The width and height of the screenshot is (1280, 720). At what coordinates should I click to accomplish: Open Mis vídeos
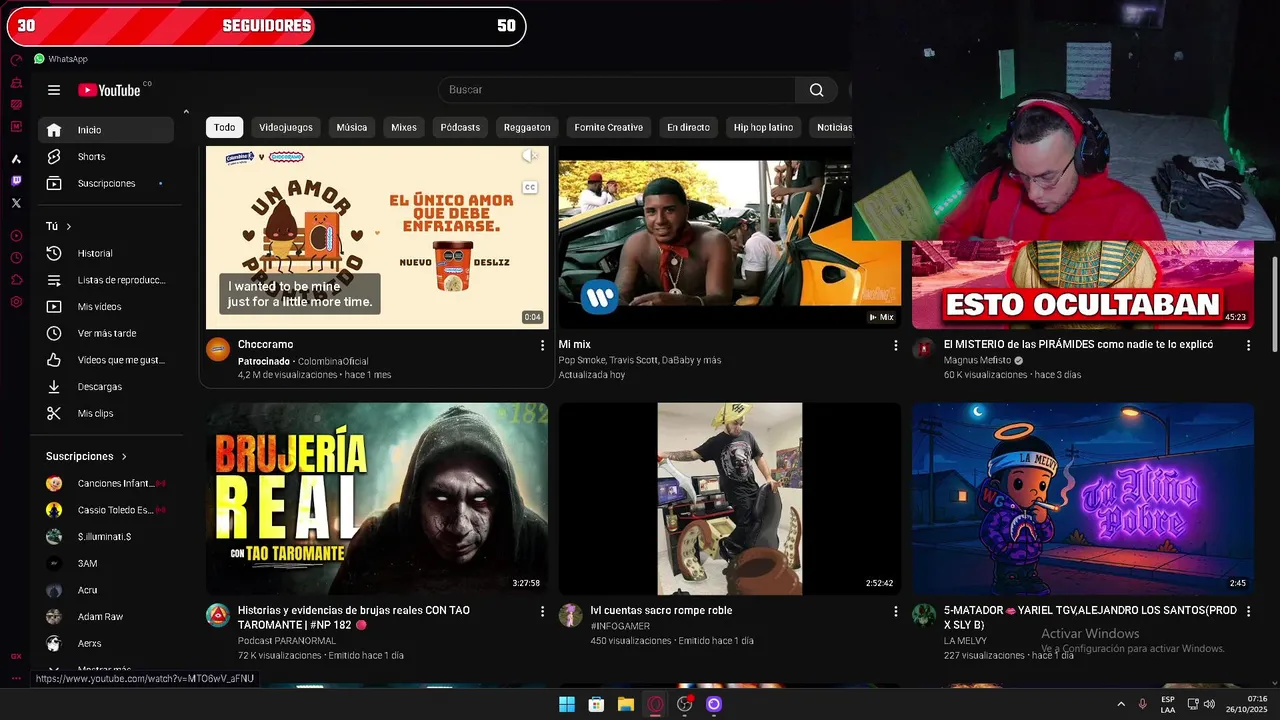(106, 307)
